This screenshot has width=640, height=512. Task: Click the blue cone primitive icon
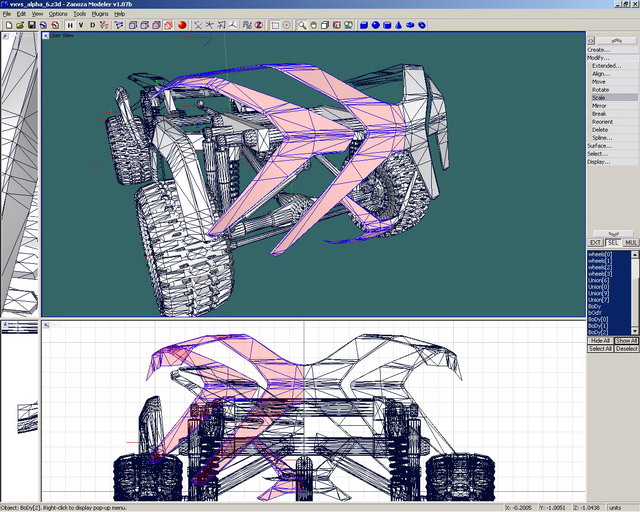click(x=399, y=25)
